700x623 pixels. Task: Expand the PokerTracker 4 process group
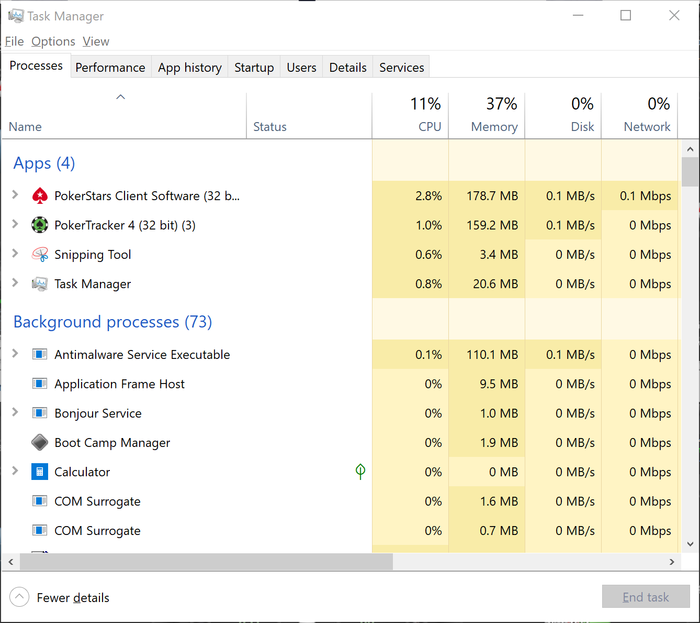[x=15, y=225]
